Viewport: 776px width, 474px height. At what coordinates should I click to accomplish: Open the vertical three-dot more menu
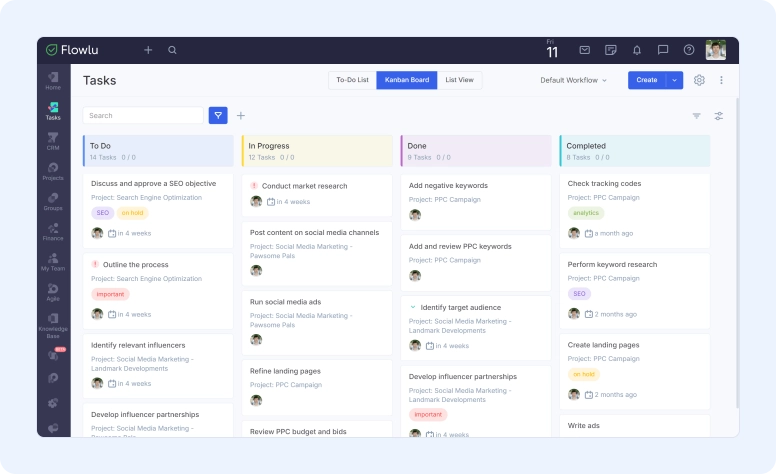(721, 80)
